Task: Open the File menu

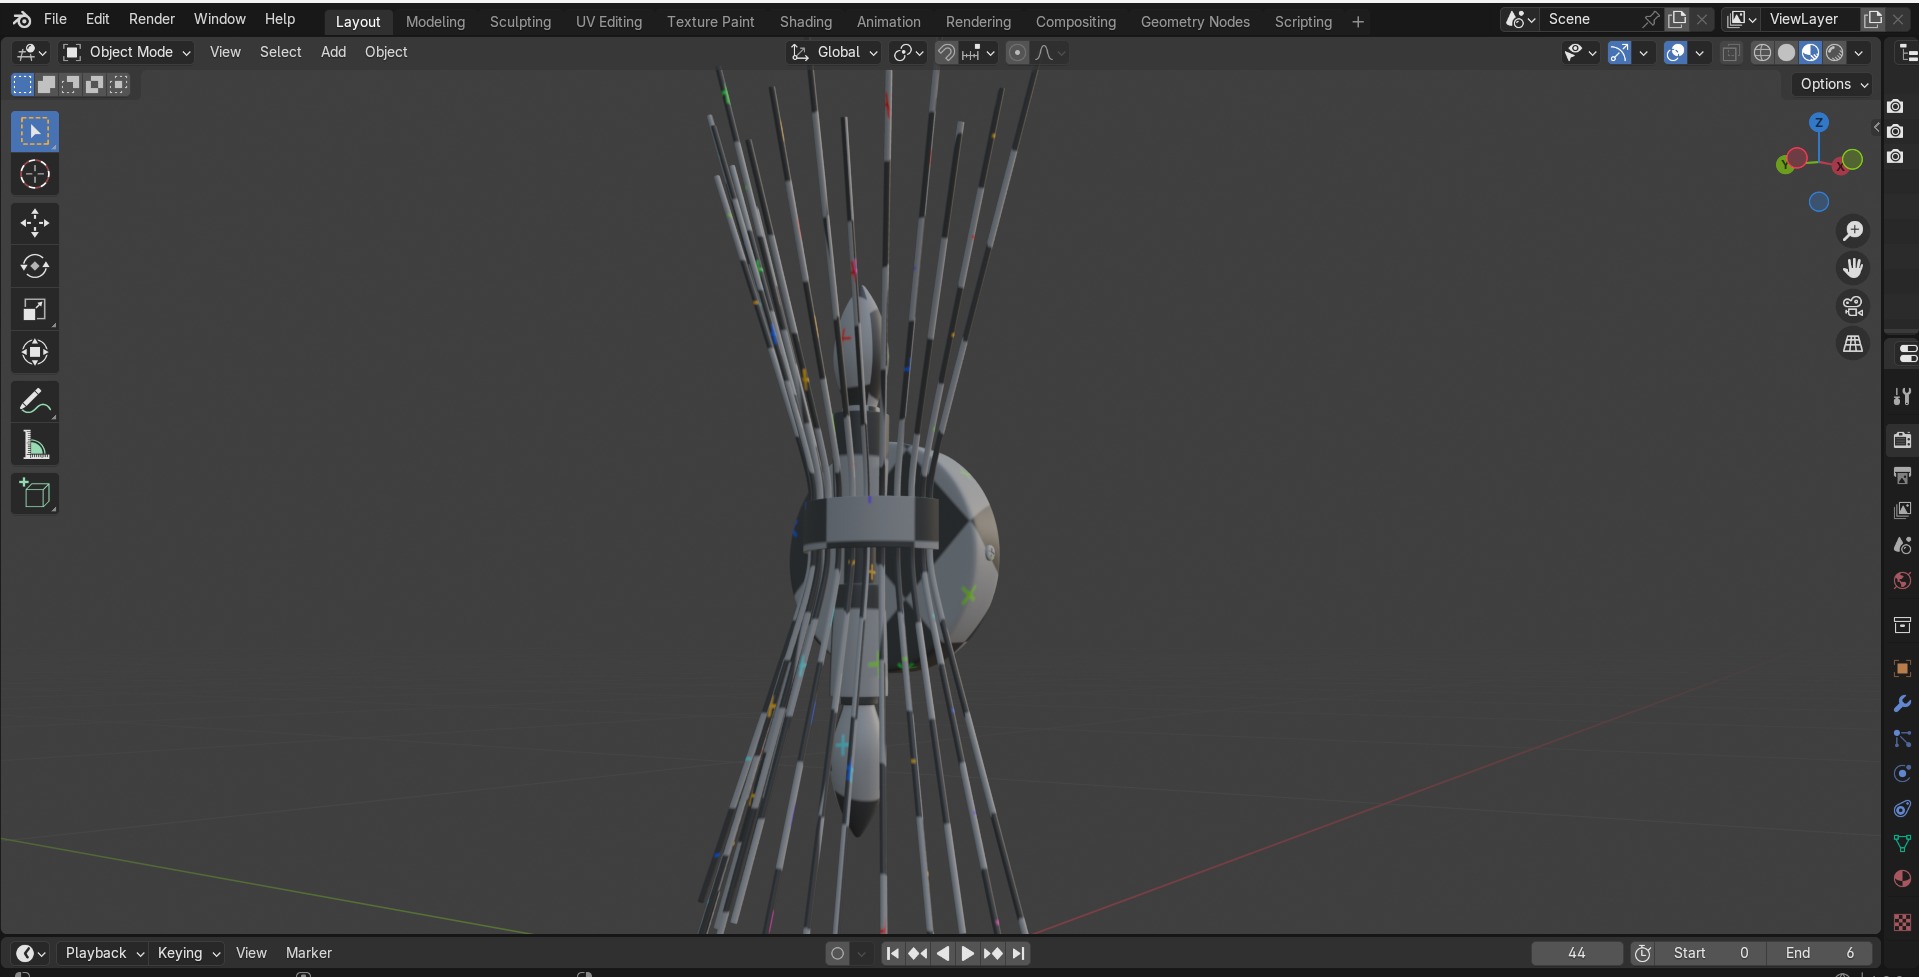Action: tap(55, 19)
